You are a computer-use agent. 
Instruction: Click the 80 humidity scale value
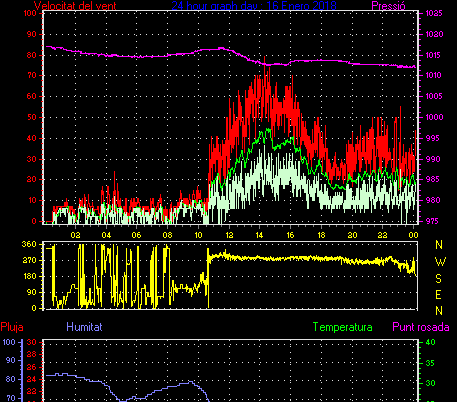11,379
